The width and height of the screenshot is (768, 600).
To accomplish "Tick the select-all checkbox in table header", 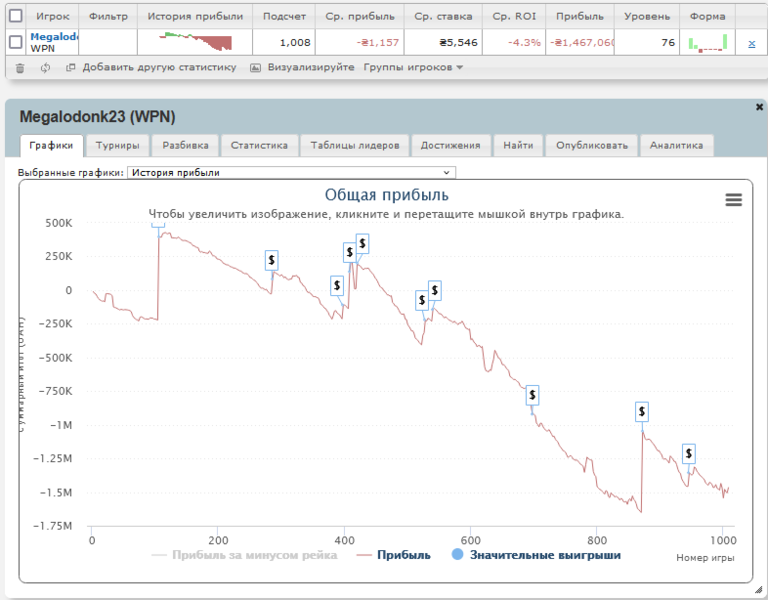I will (x=15, y=16).
